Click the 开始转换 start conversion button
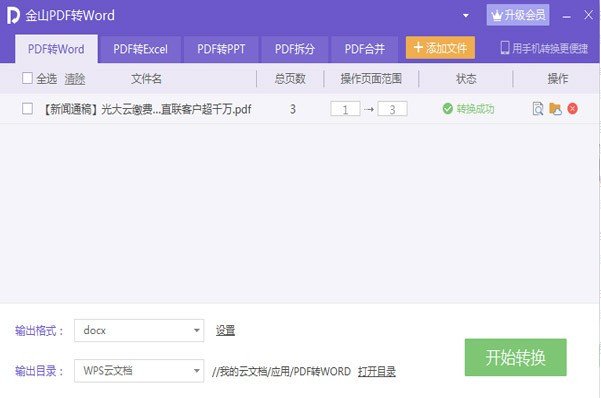 [x=516, y=357]
